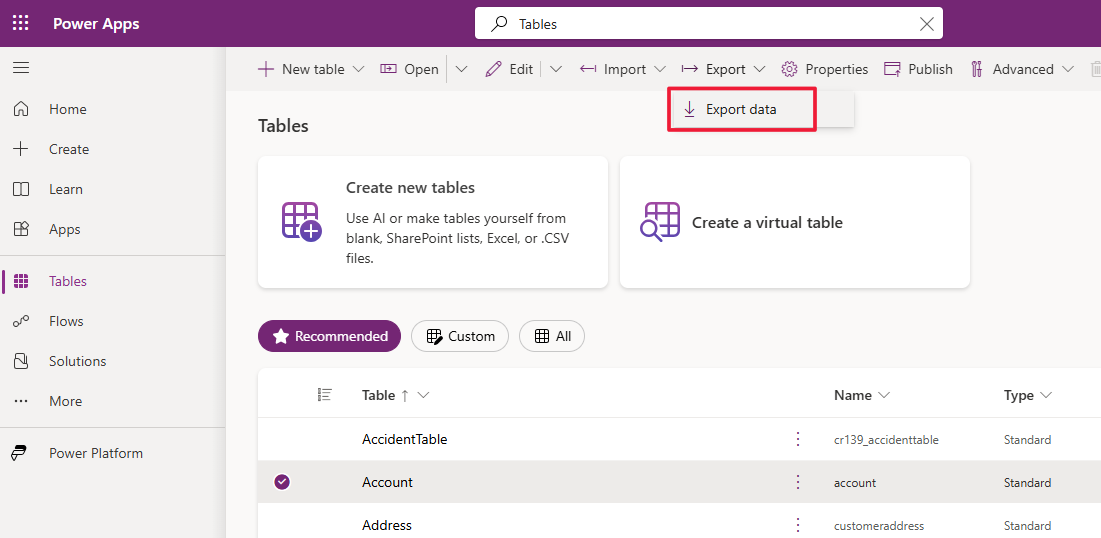Open the AccidentTable table link
This screenshot has height=538, width=1101.
coord(404,439)
